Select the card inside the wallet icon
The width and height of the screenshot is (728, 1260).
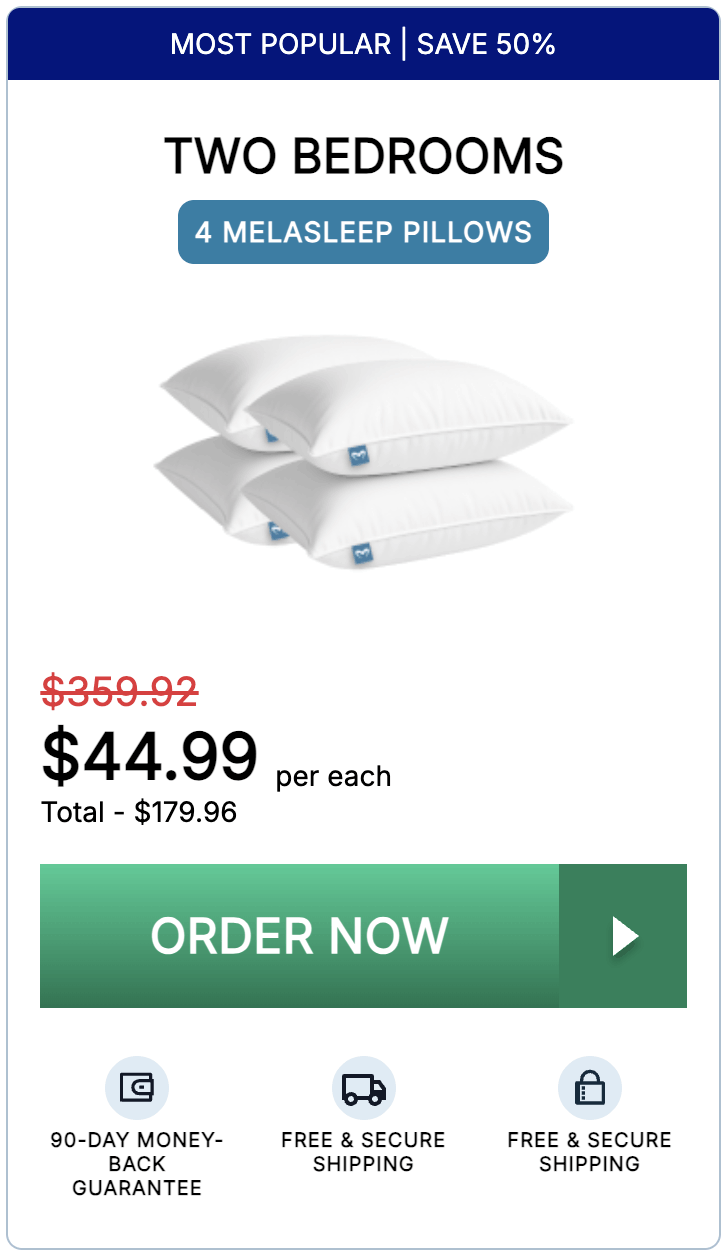(140, 1087)
